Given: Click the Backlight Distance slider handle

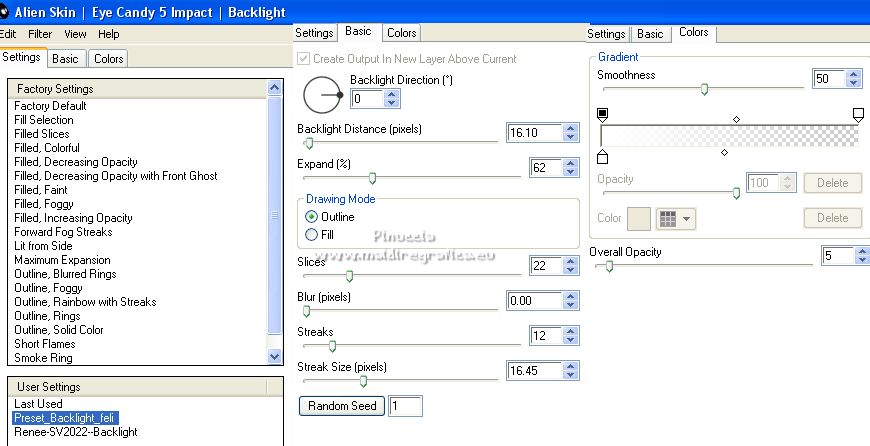Looking at the screenshot, I should pos(309,144).
